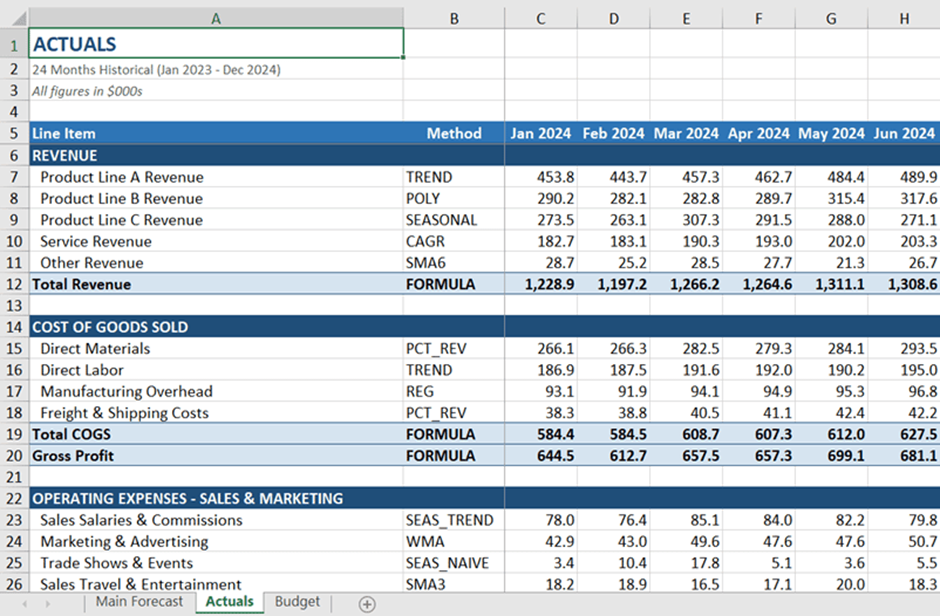
Task: Select row 20 header
Action: [14, 456]
